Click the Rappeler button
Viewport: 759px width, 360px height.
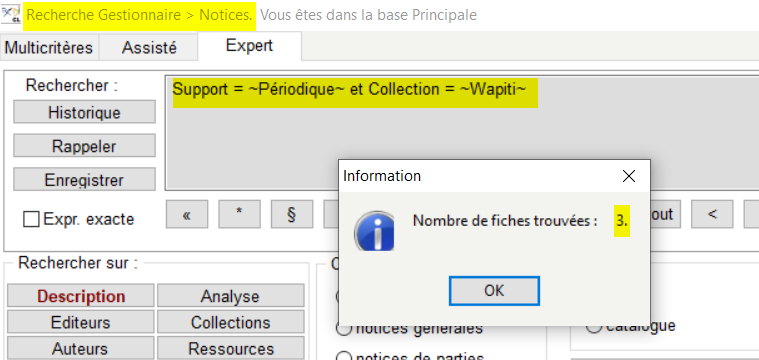(x=84, y=146)
